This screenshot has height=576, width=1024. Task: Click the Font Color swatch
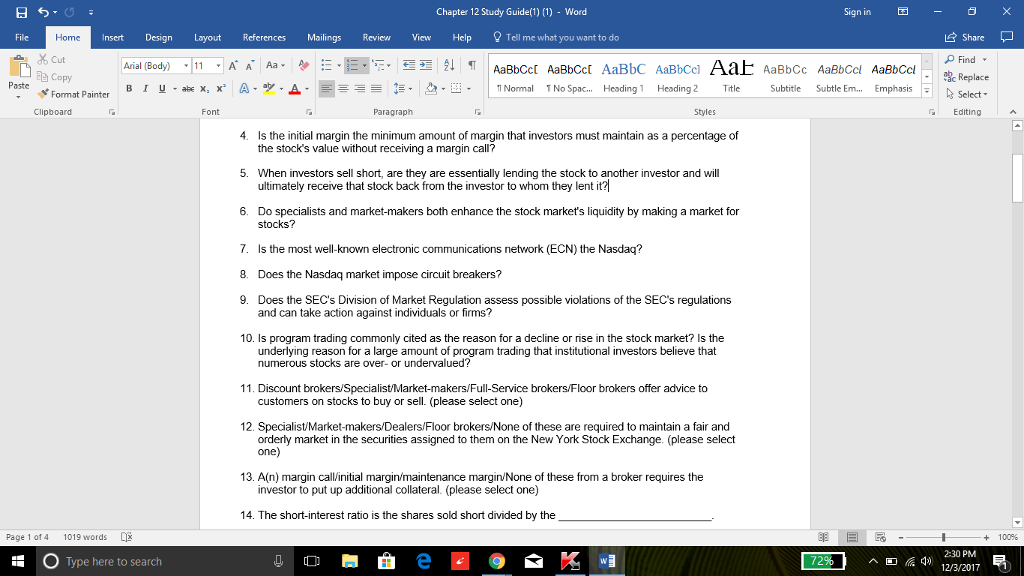click(x=295, y=89)
